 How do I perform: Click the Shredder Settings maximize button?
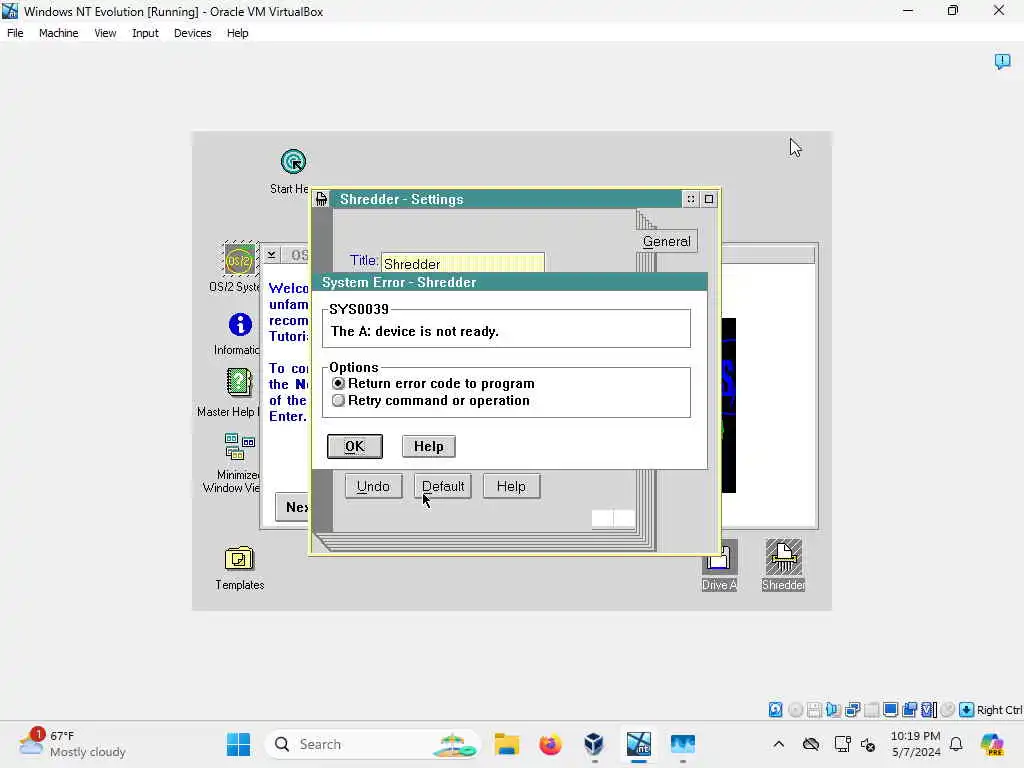pyautogui.click(x=709, y=199)
